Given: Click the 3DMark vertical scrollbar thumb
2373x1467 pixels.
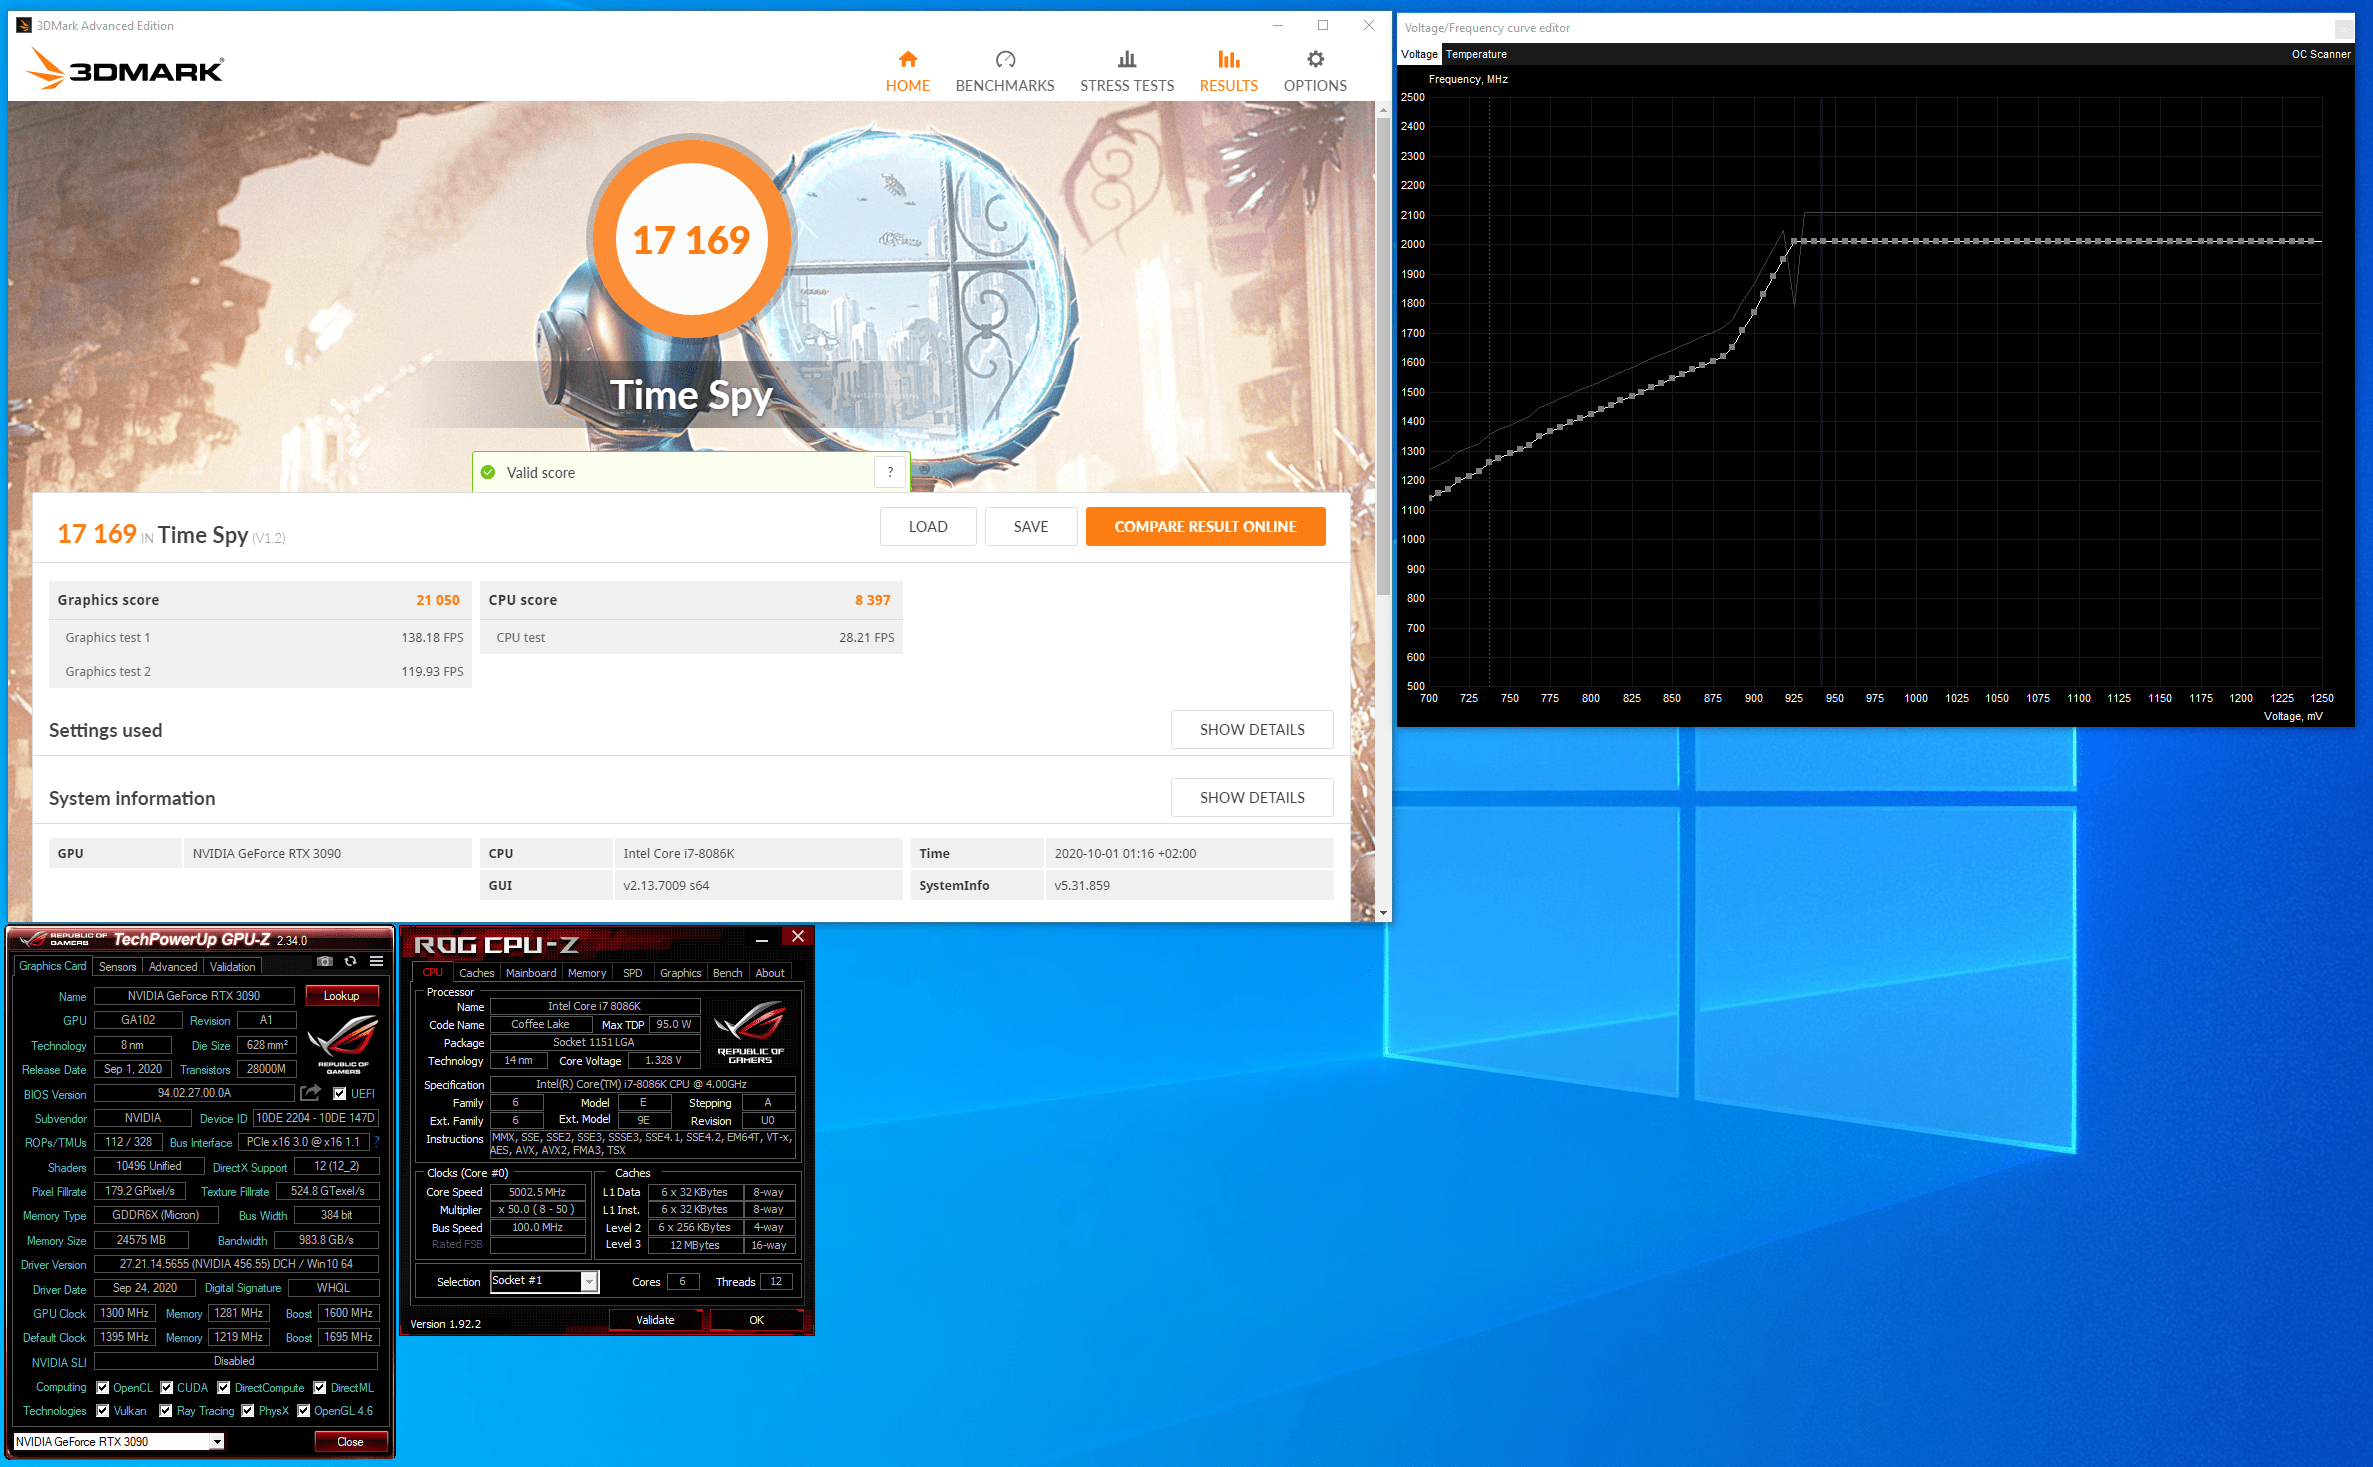Looking at the screenshot, I should point(1383,355).
